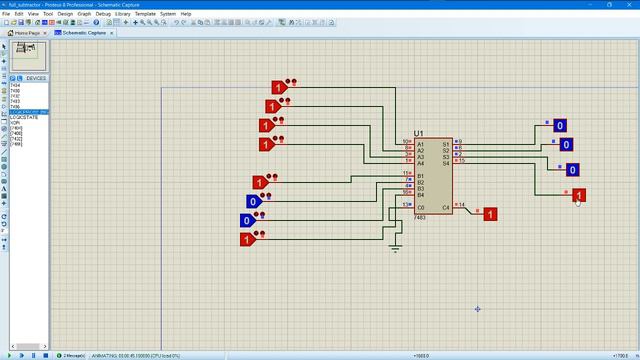640x360 pixels.
Task: Click the Open Project toolbar icon
Action: pos(13,22)
